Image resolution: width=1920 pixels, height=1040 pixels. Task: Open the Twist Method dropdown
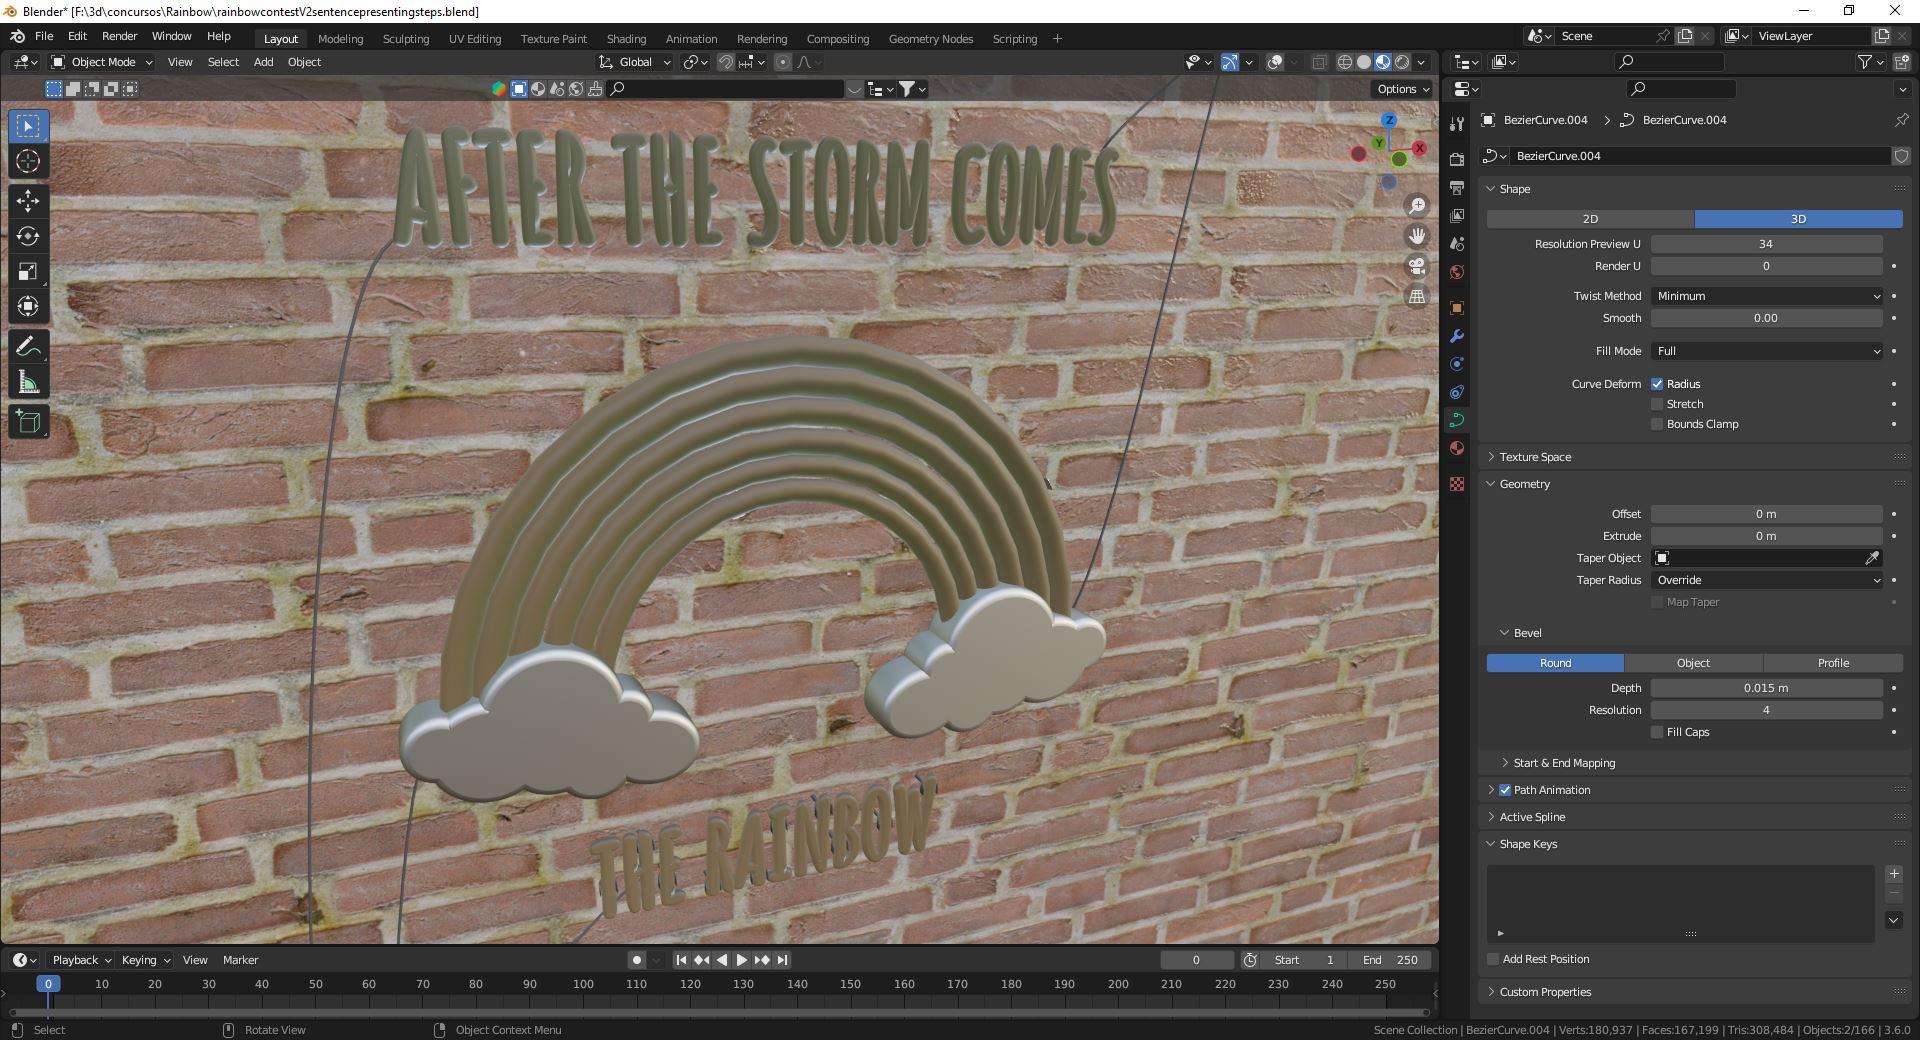[x=1767, y=296]
